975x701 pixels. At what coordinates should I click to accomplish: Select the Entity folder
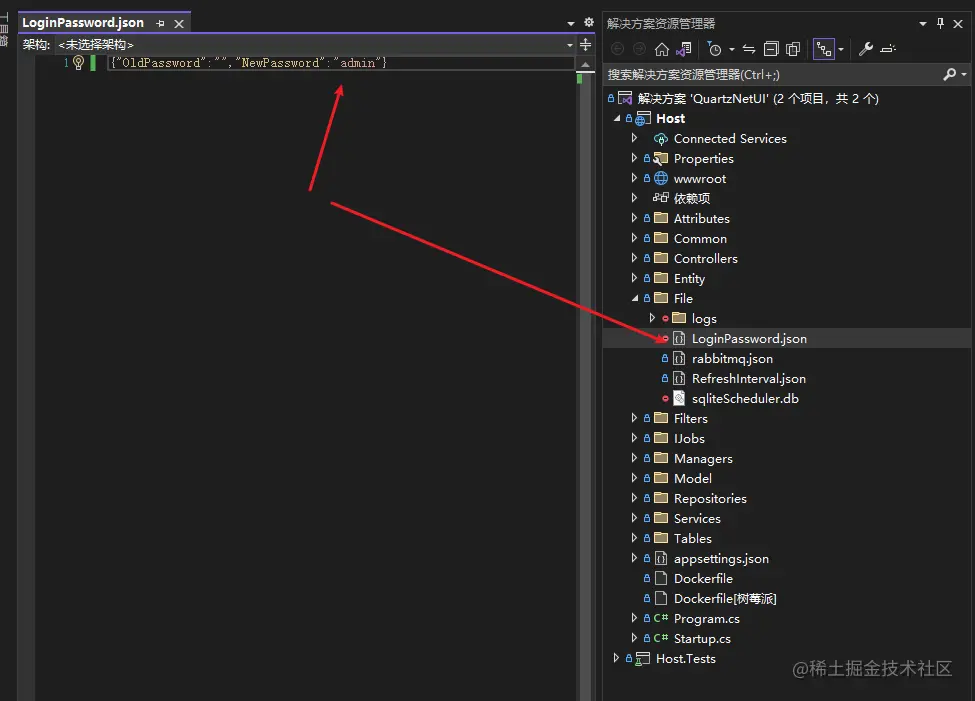pos(689,279)
